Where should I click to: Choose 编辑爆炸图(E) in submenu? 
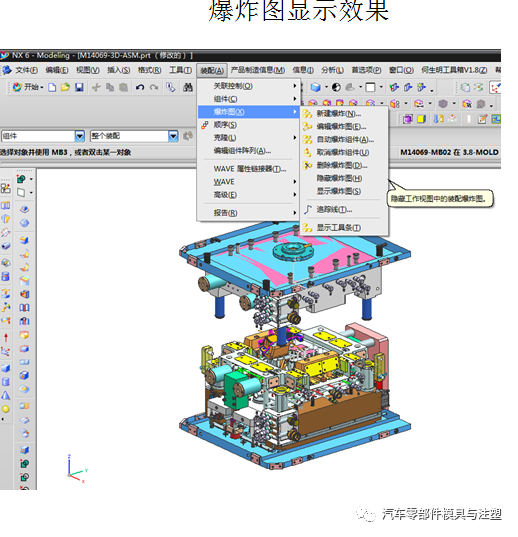(x=344, y=127)
